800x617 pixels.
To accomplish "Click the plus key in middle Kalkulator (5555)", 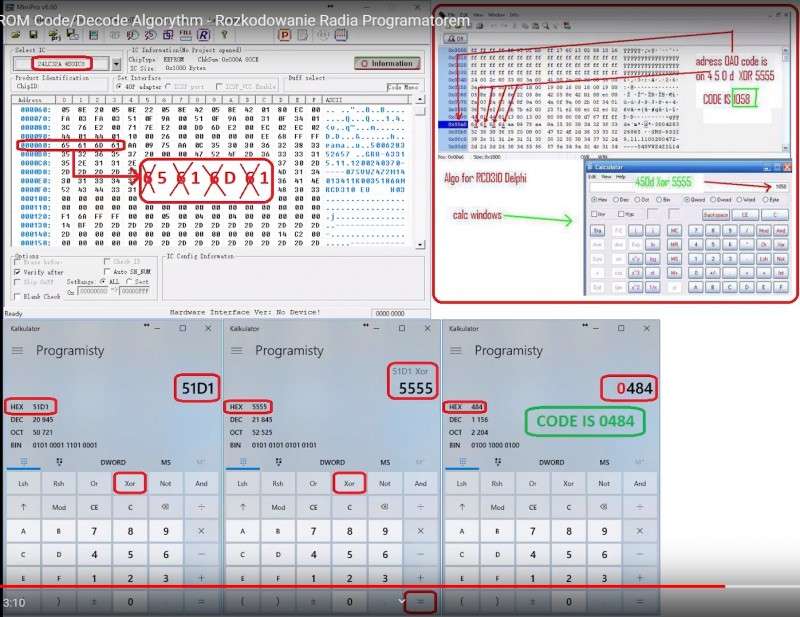I will 420,578.
